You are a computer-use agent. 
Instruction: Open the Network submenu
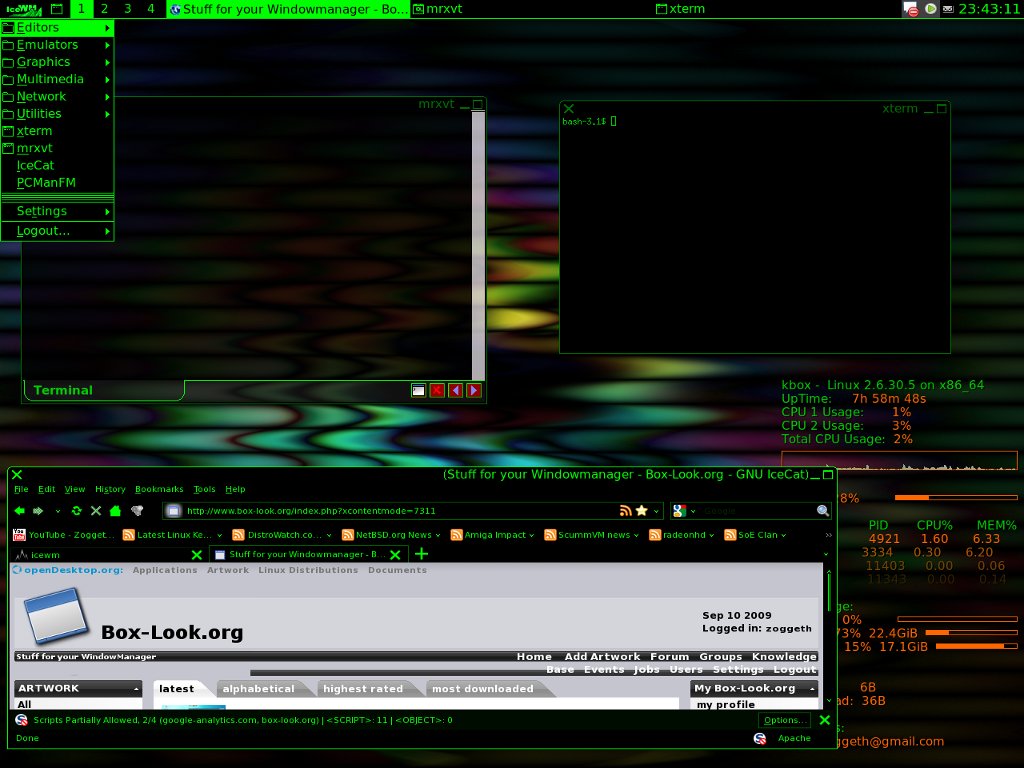coord(57,97)
